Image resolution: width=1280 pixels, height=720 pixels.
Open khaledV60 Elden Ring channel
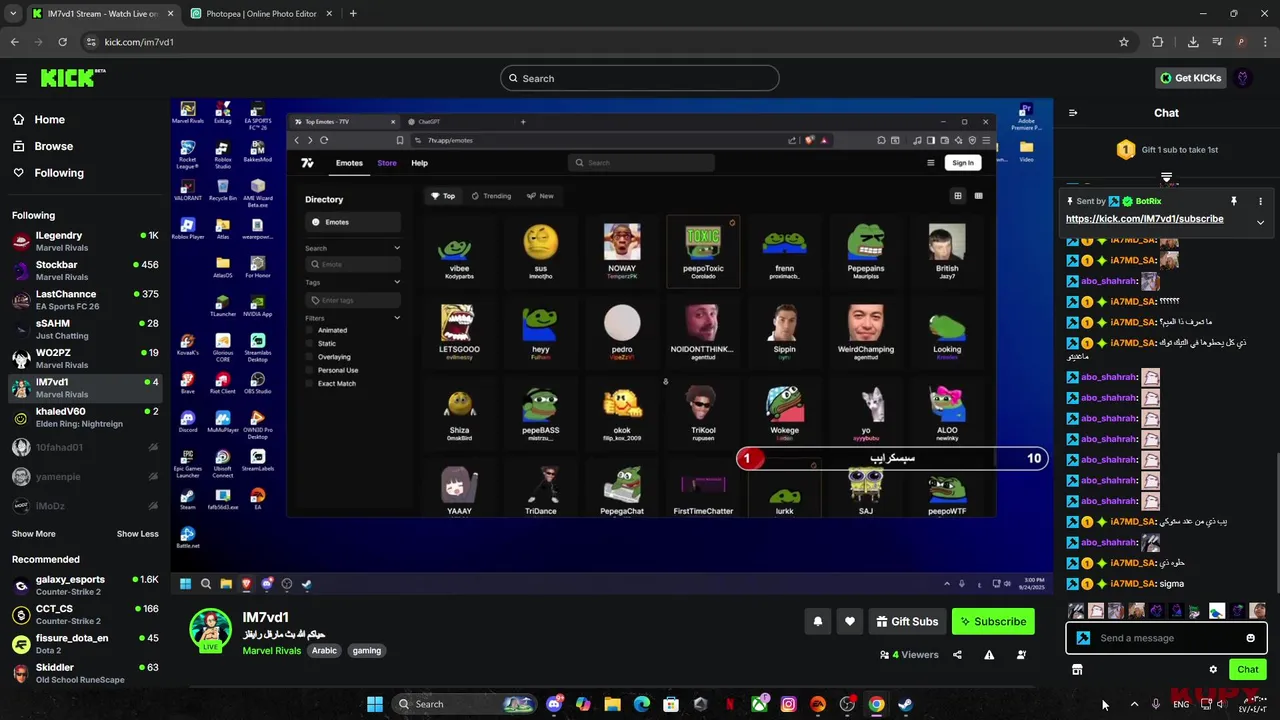point(85,417)
